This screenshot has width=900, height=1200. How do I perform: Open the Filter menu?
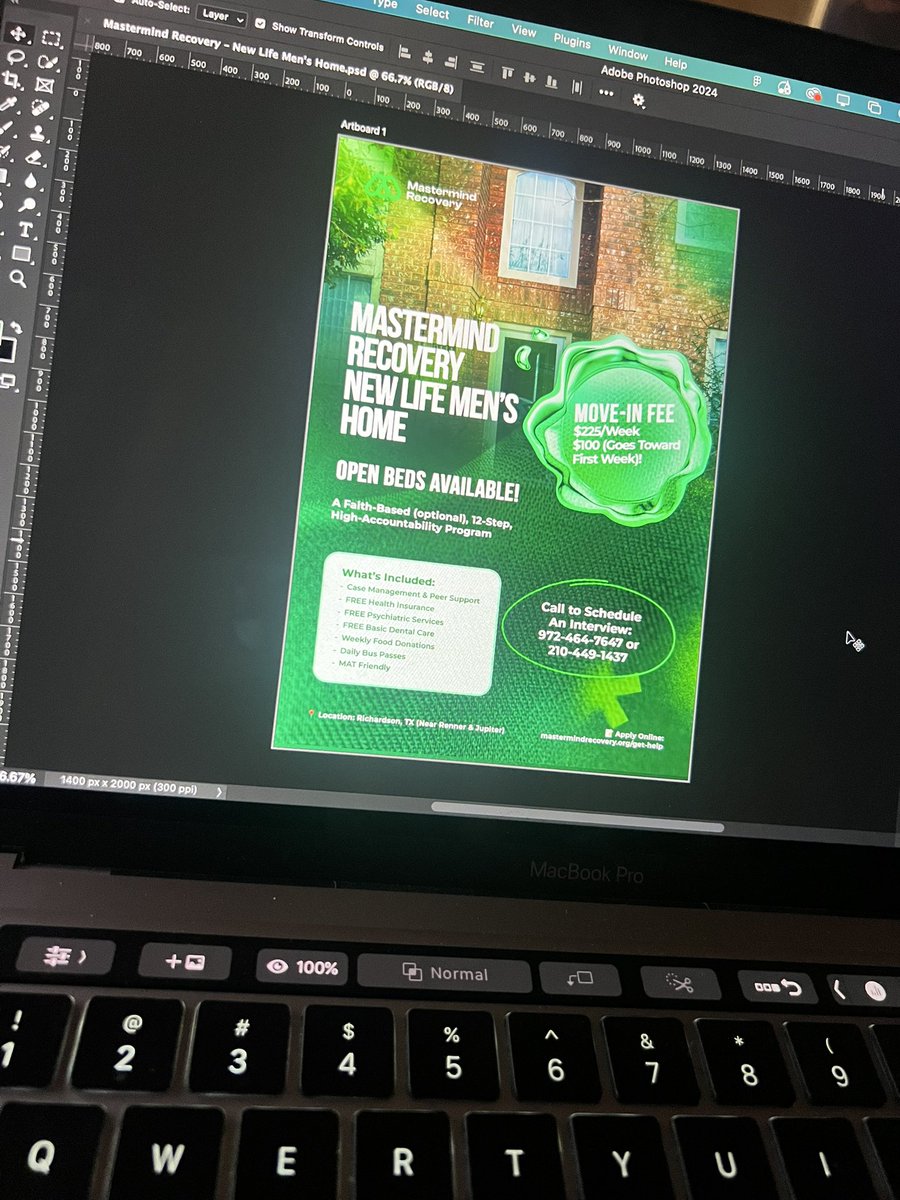[480, 22]
